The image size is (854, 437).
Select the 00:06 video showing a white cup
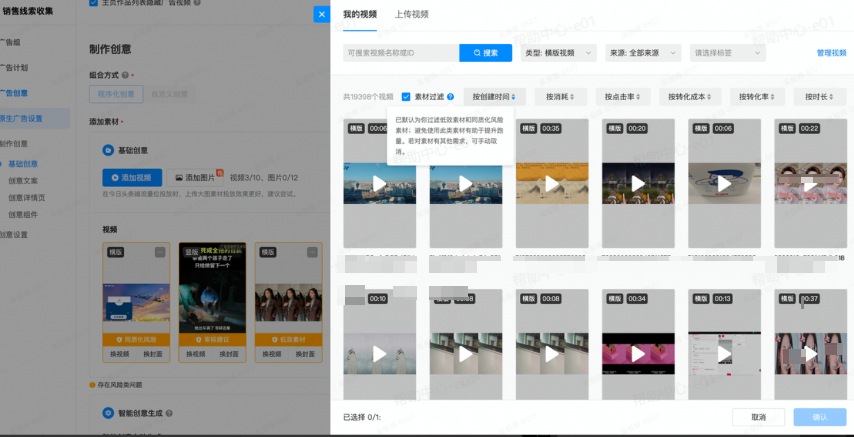pos(724,184)
